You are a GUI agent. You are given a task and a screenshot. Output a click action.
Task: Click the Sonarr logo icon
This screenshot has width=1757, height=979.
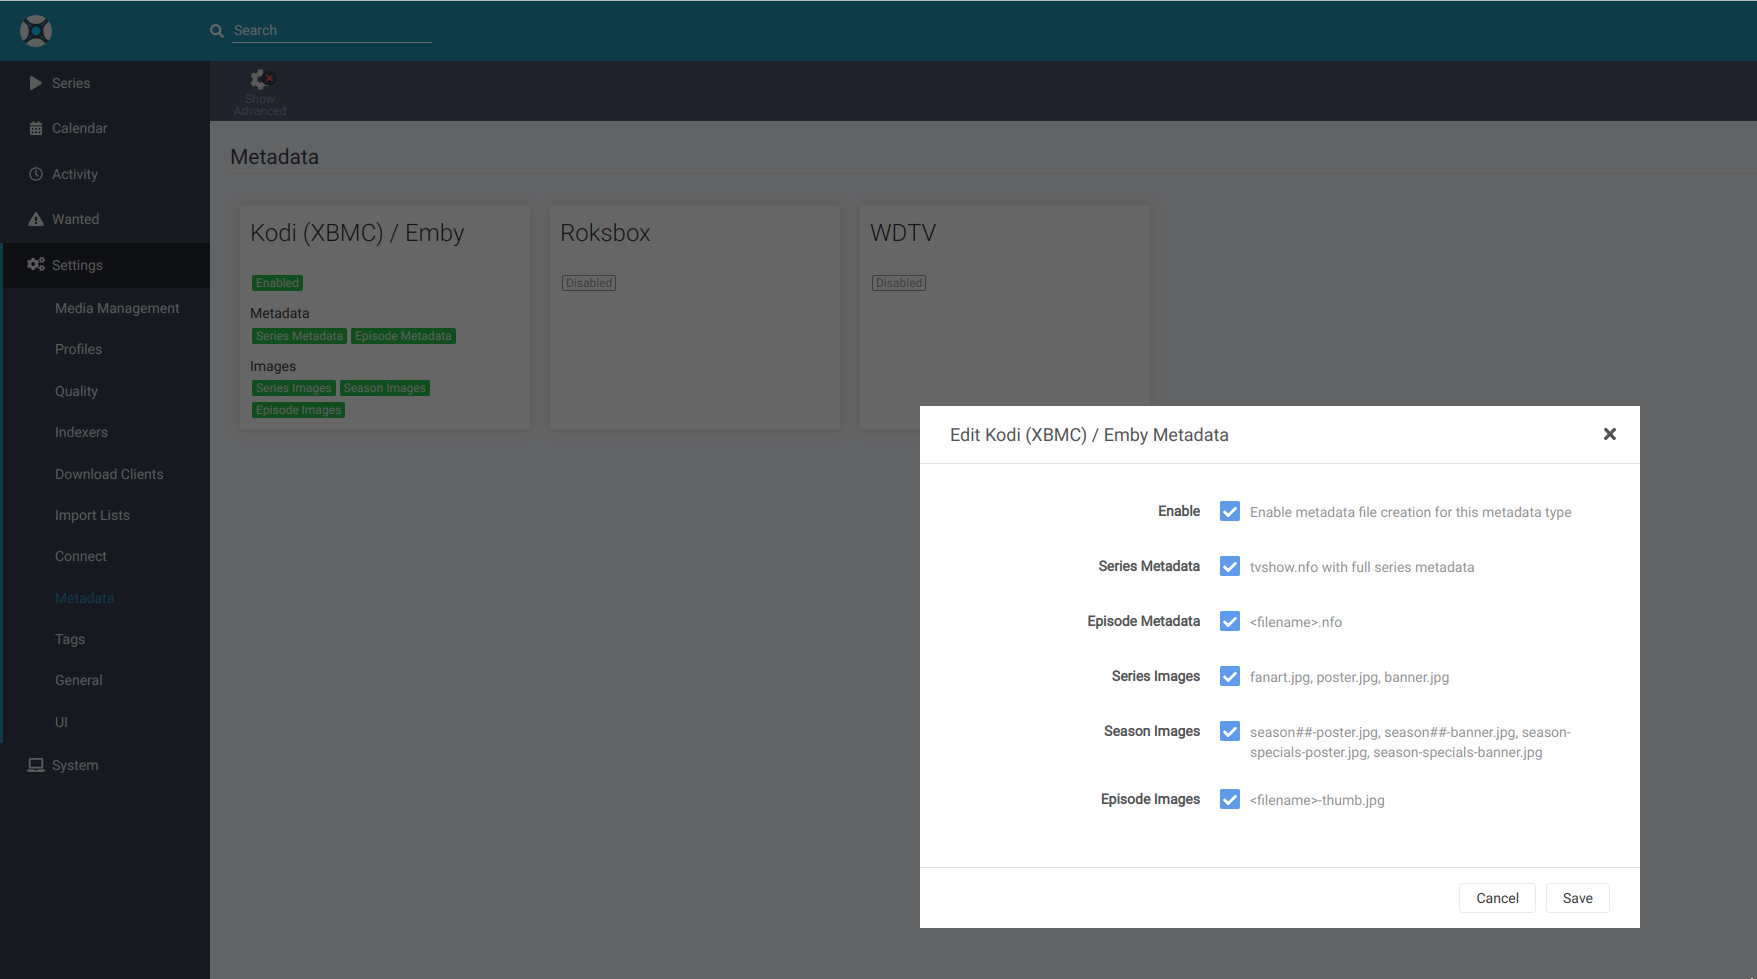click(36, 31)
